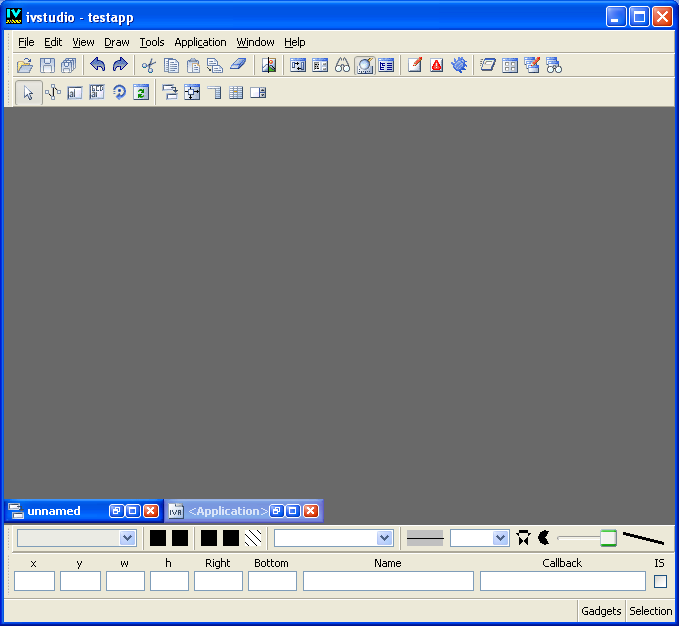Expand the wide middle combo box
The image size is (679, 626).
click(x=384, y=538)
